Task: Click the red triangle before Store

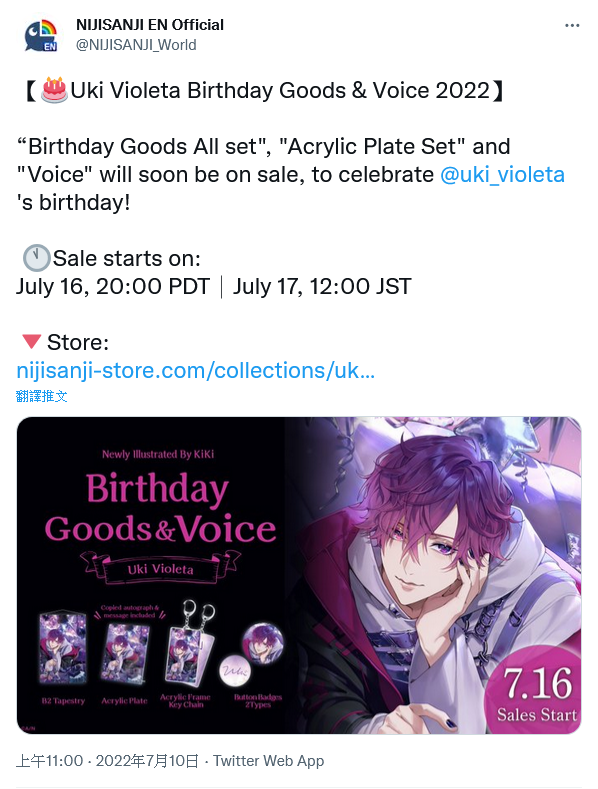Action: (x=31, y=342)
